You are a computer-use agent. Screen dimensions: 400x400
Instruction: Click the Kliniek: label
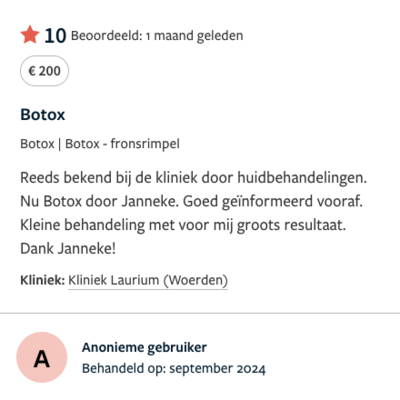point(42,280)
